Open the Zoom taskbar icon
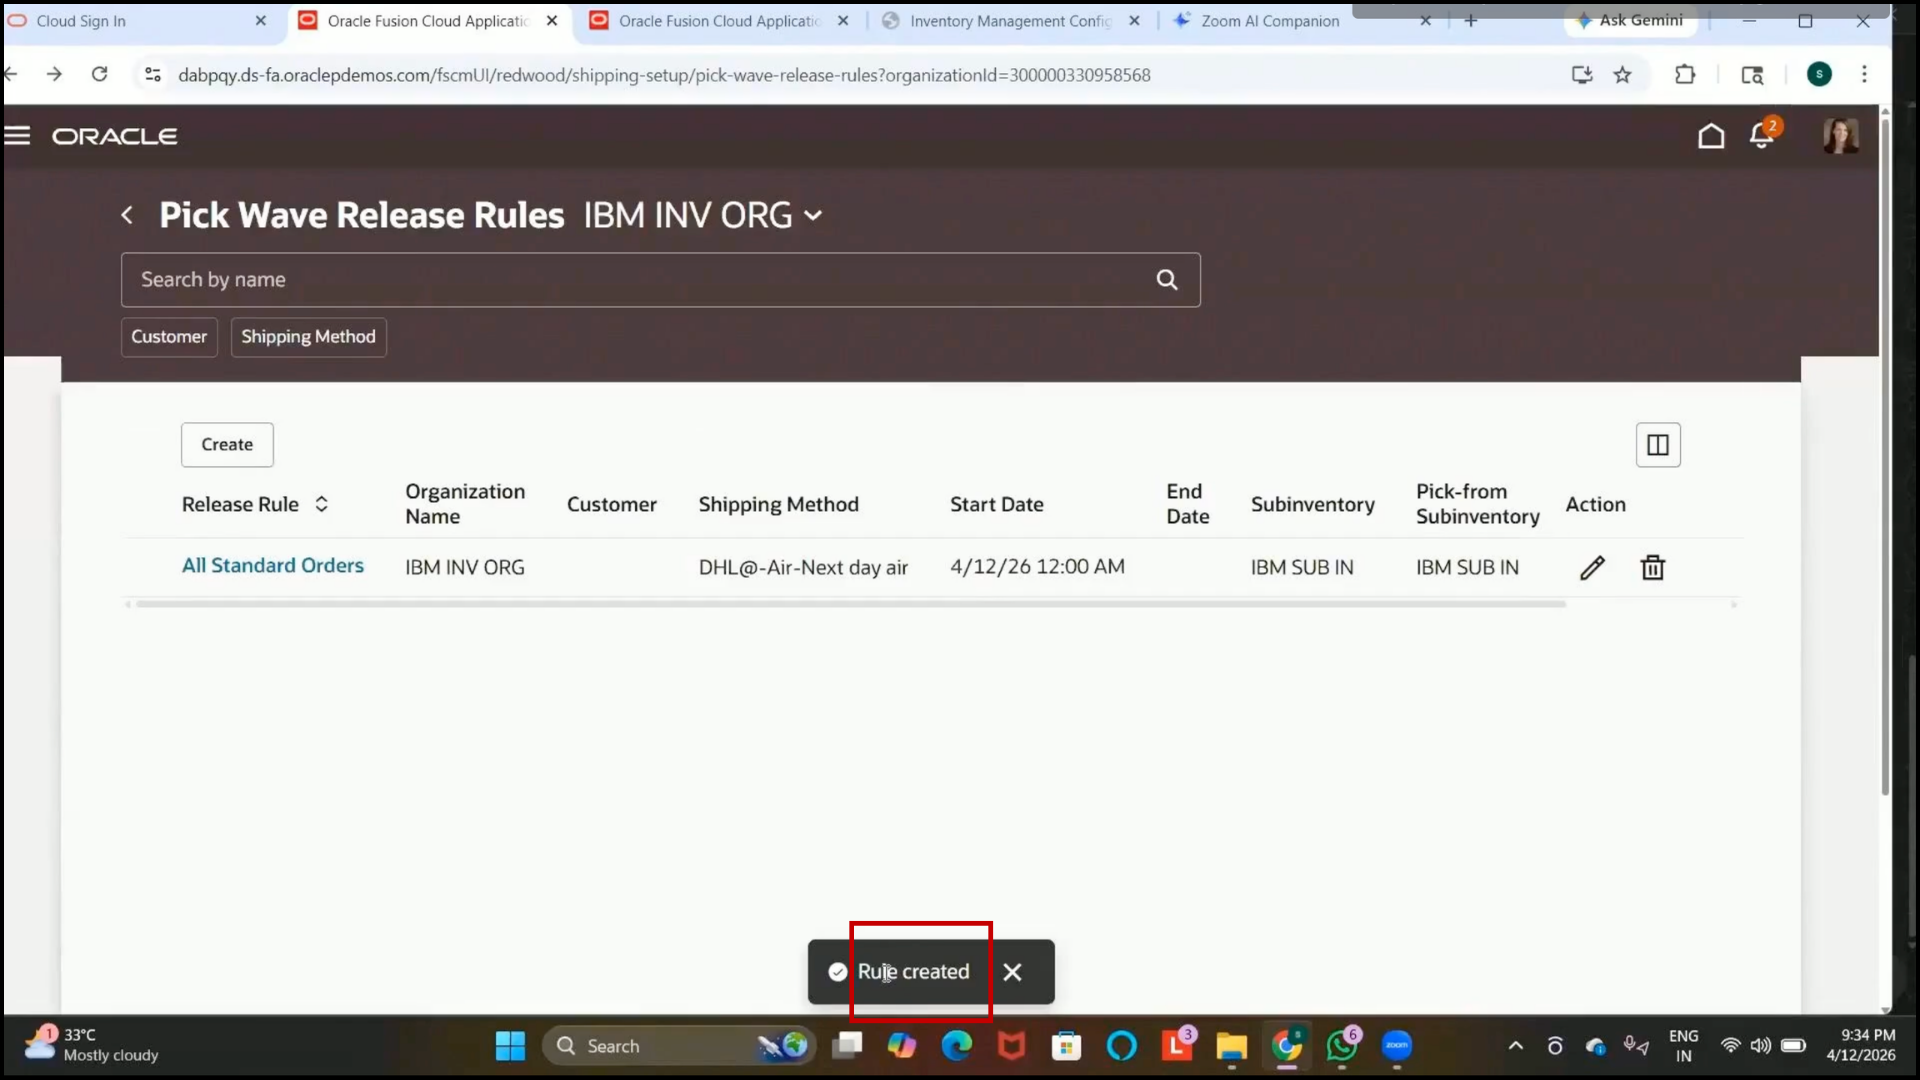 coord(1397,1046)
